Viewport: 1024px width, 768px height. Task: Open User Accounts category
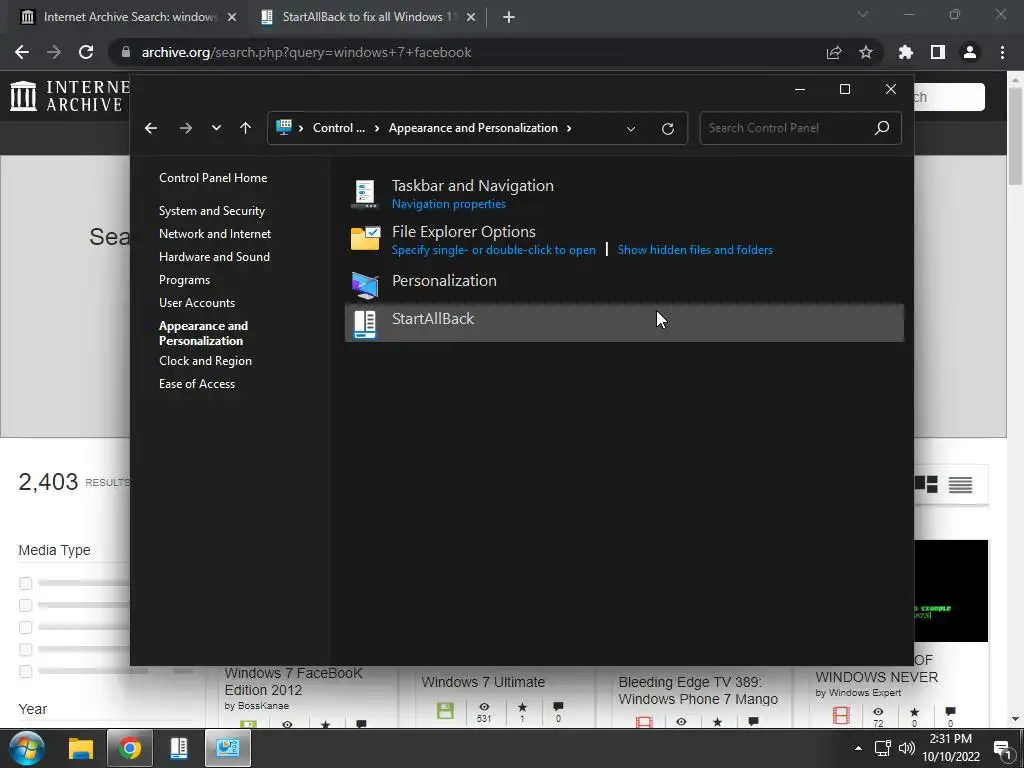coord(197,302)
